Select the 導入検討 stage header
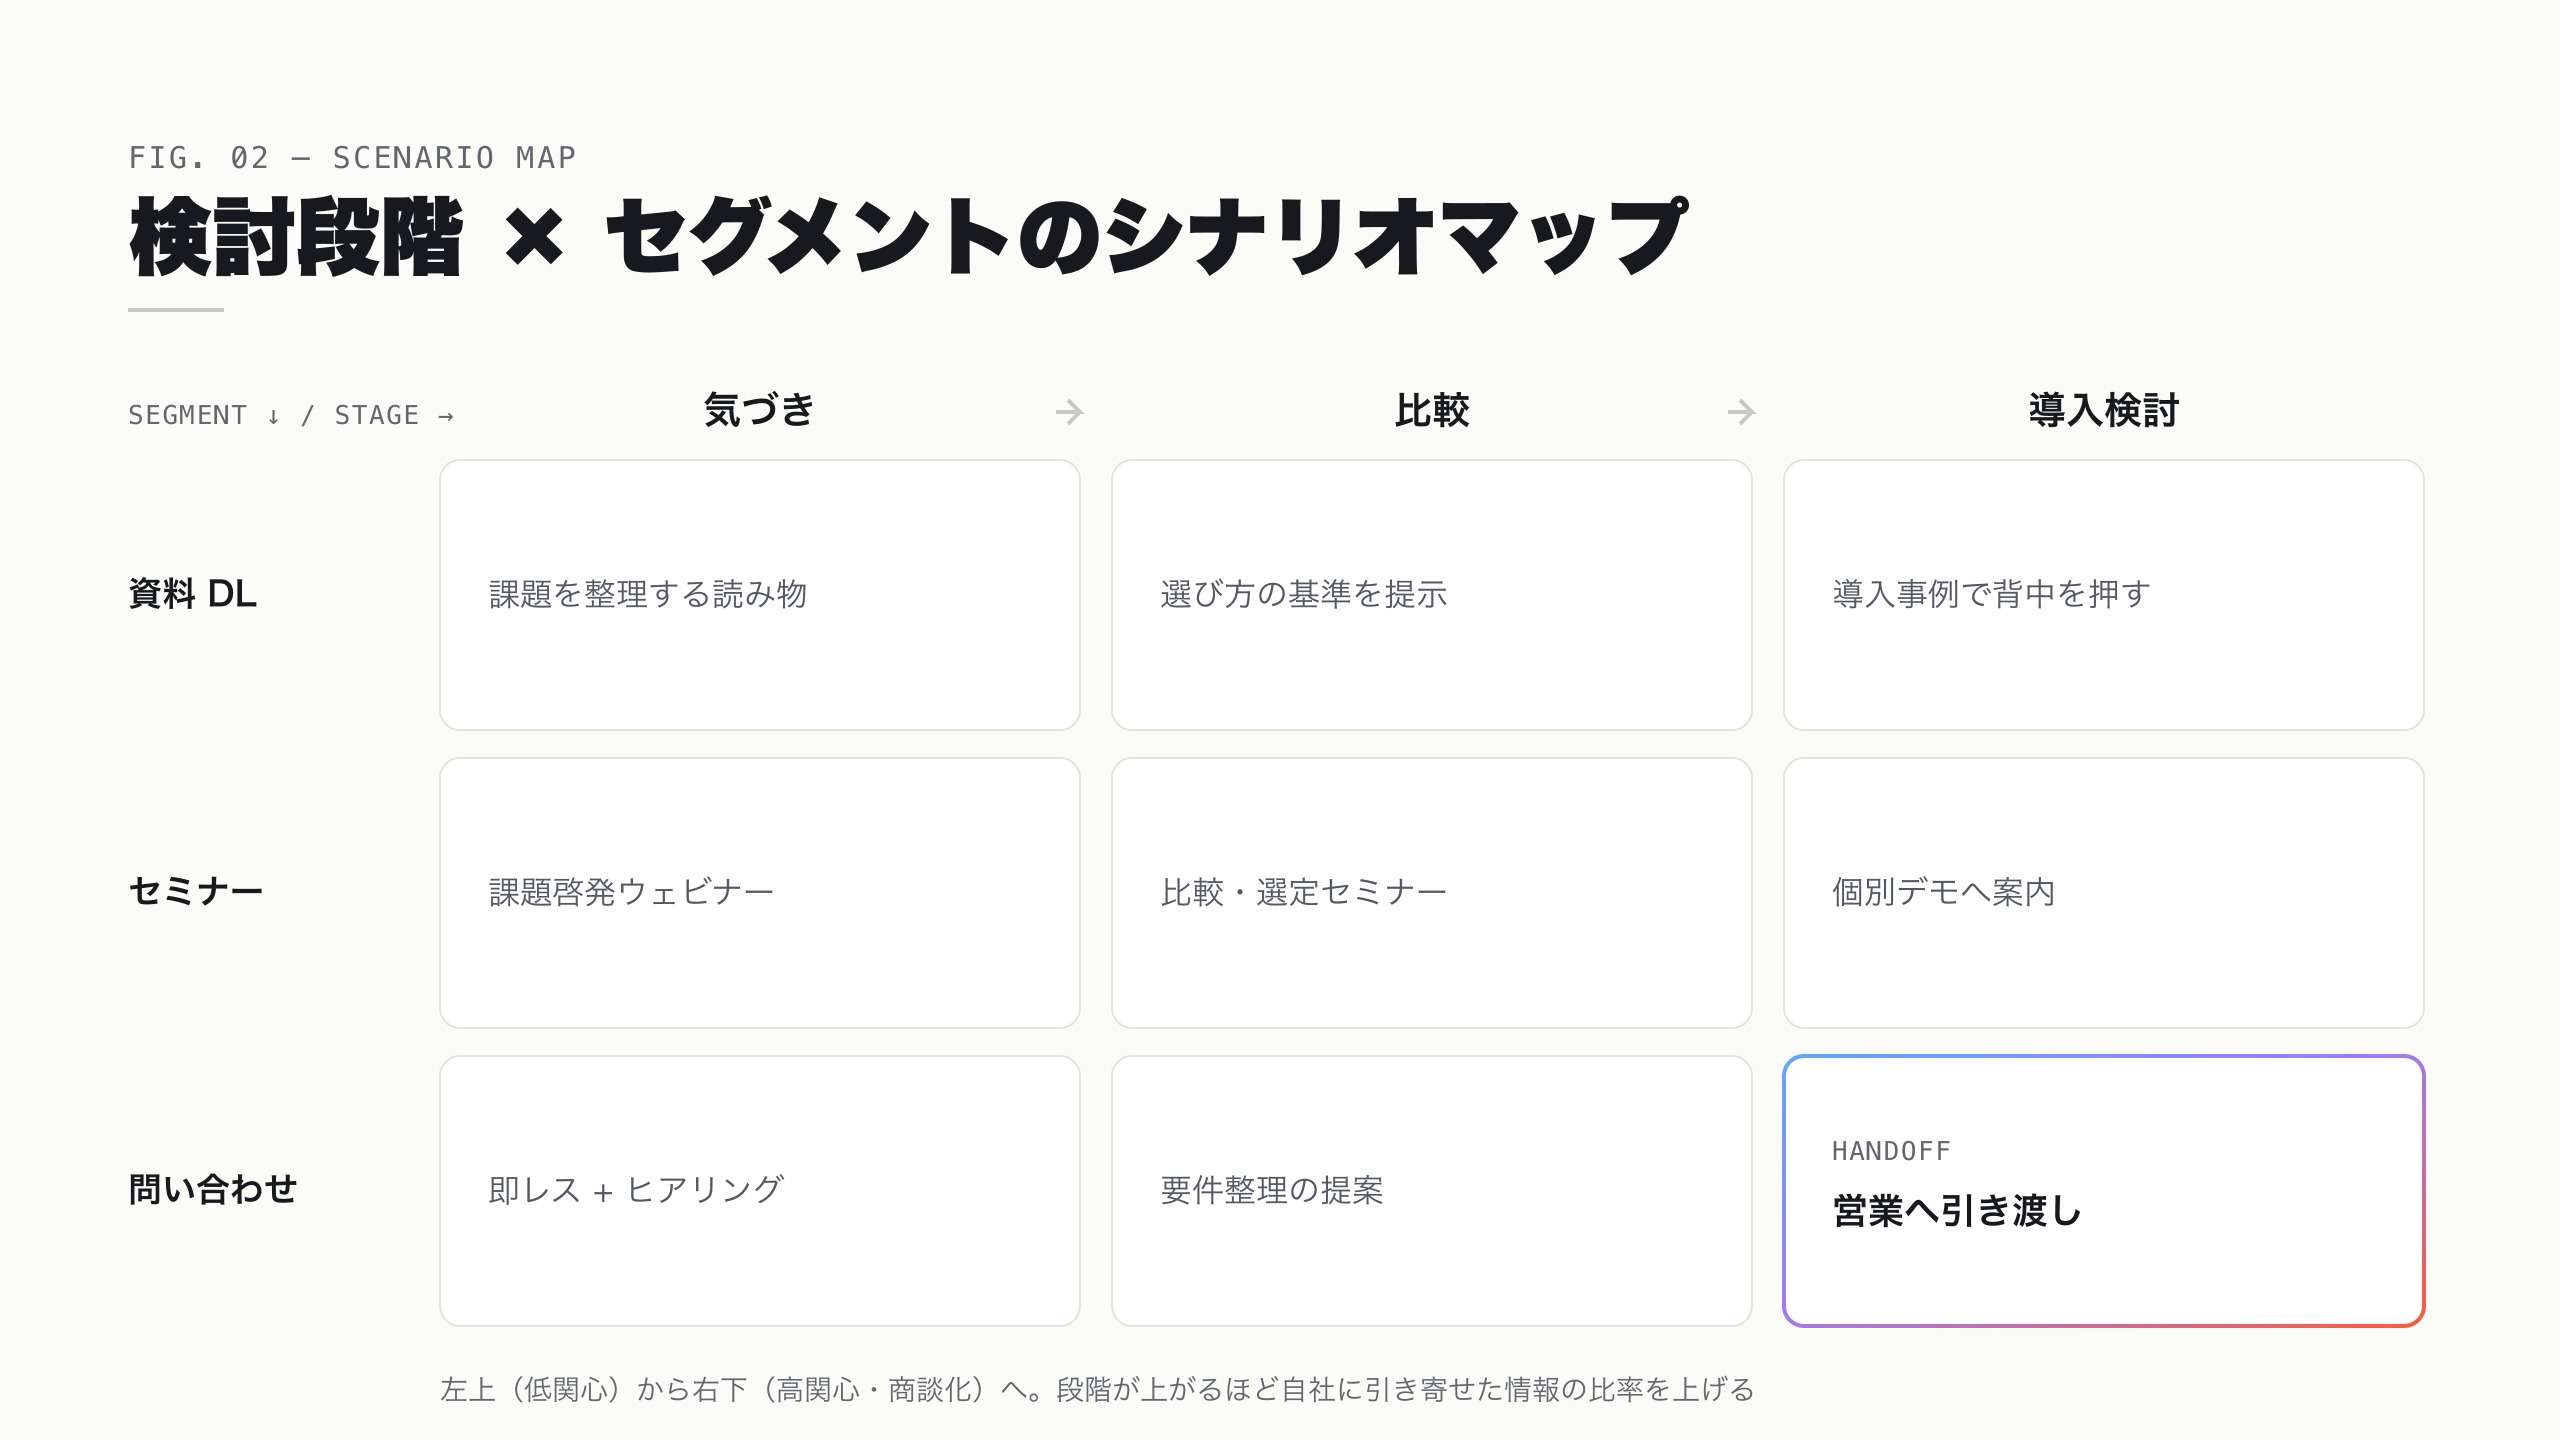 click(x=2104, y=411)
